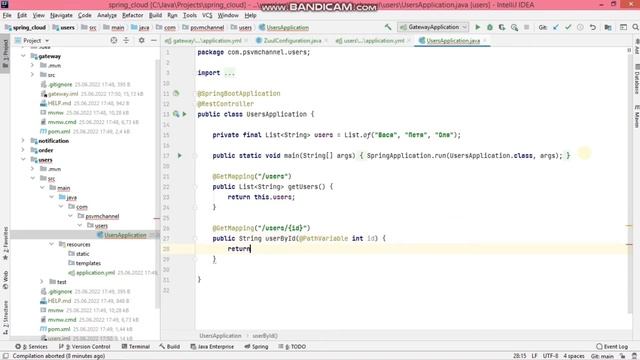640x360 pixels.
Task: Open Maven tool window on right edge
Action: [636, 116]
